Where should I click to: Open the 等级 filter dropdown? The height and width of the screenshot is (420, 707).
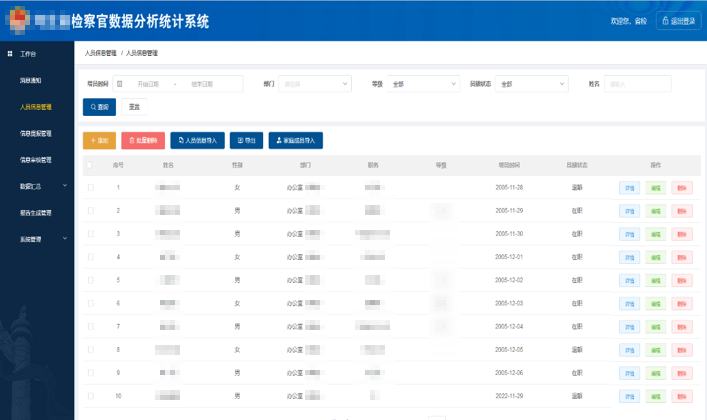[x=423, y=84]
